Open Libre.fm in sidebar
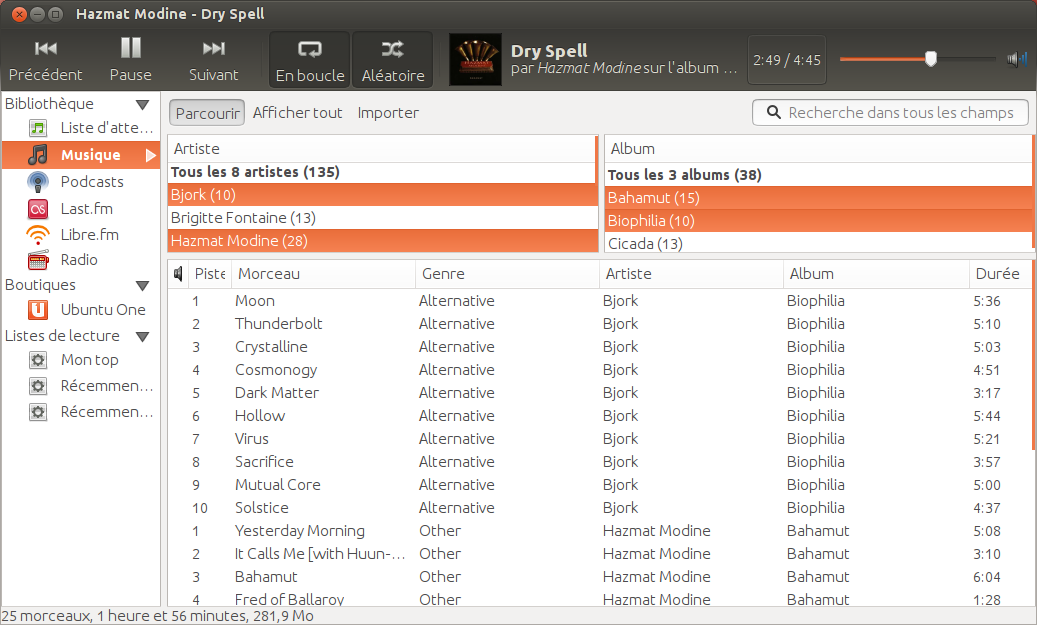The image size is (1037, 625). 81,234
